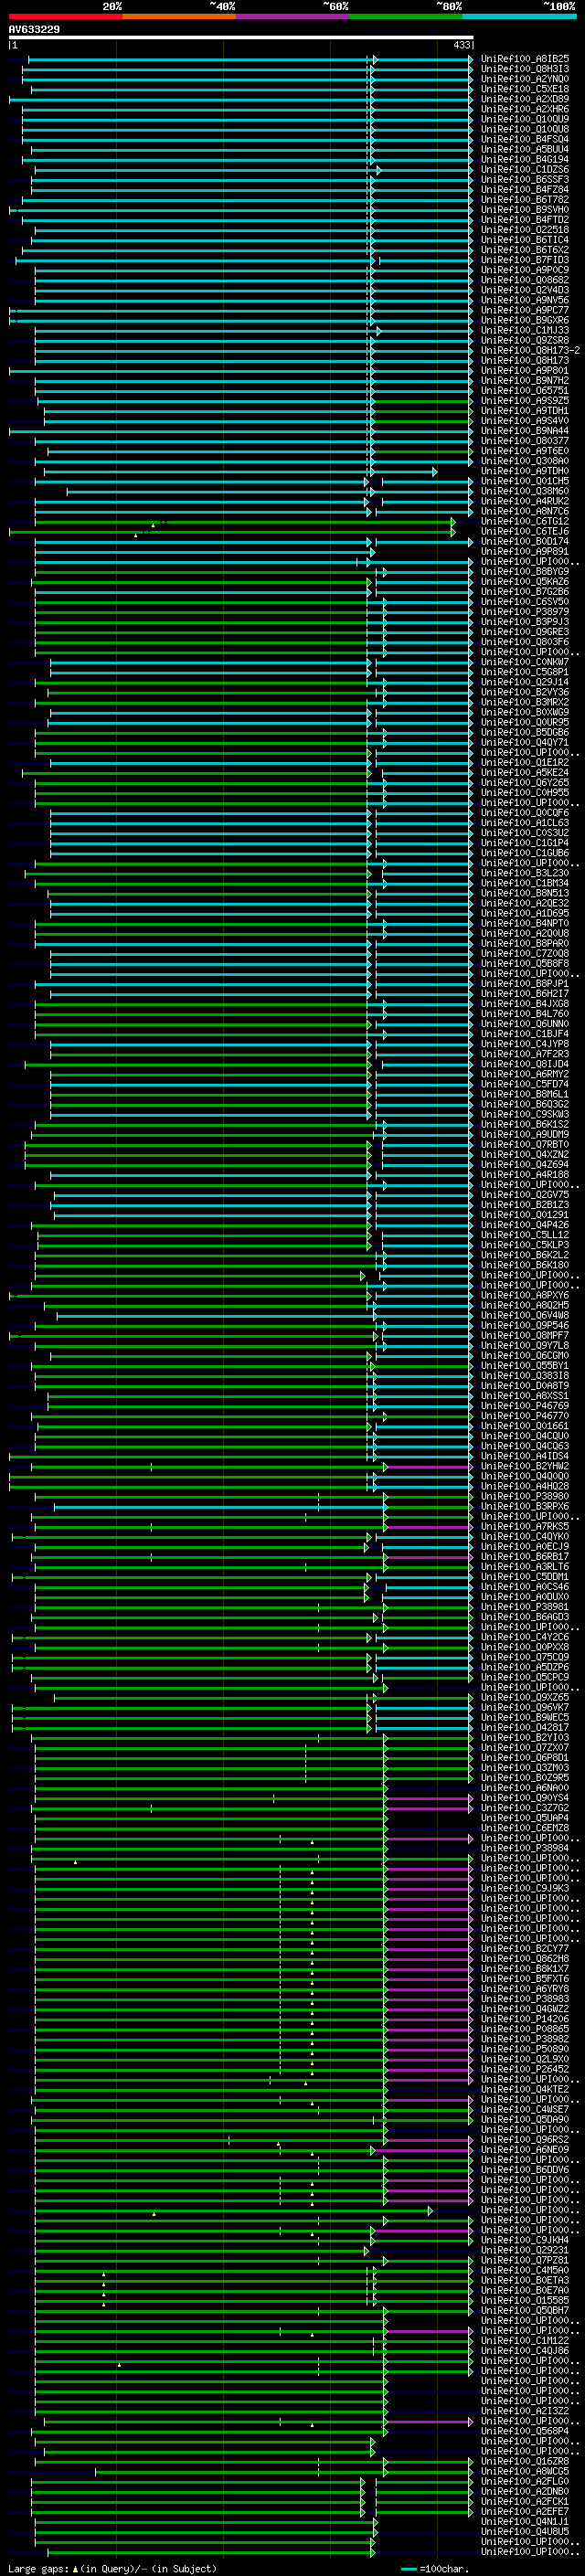The height and width of the screenshot is (2576, 585).
Task: Click on UniRef100_C6TG12 text
Action: pos(525,521)
